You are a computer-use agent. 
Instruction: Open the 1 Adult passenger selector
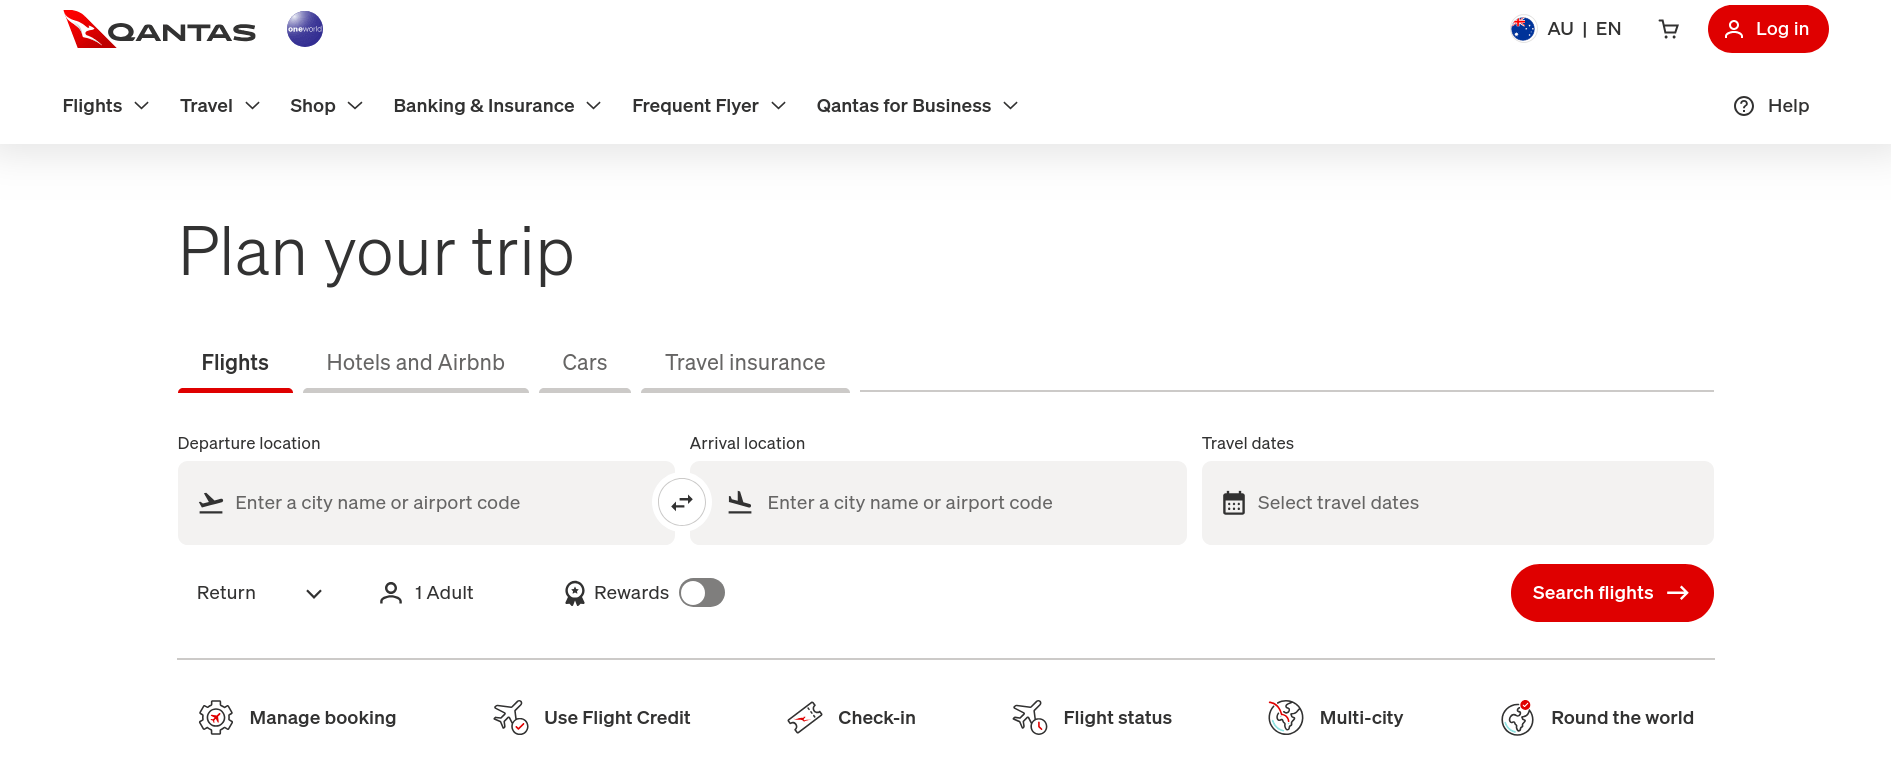click(x=427, y=593)
